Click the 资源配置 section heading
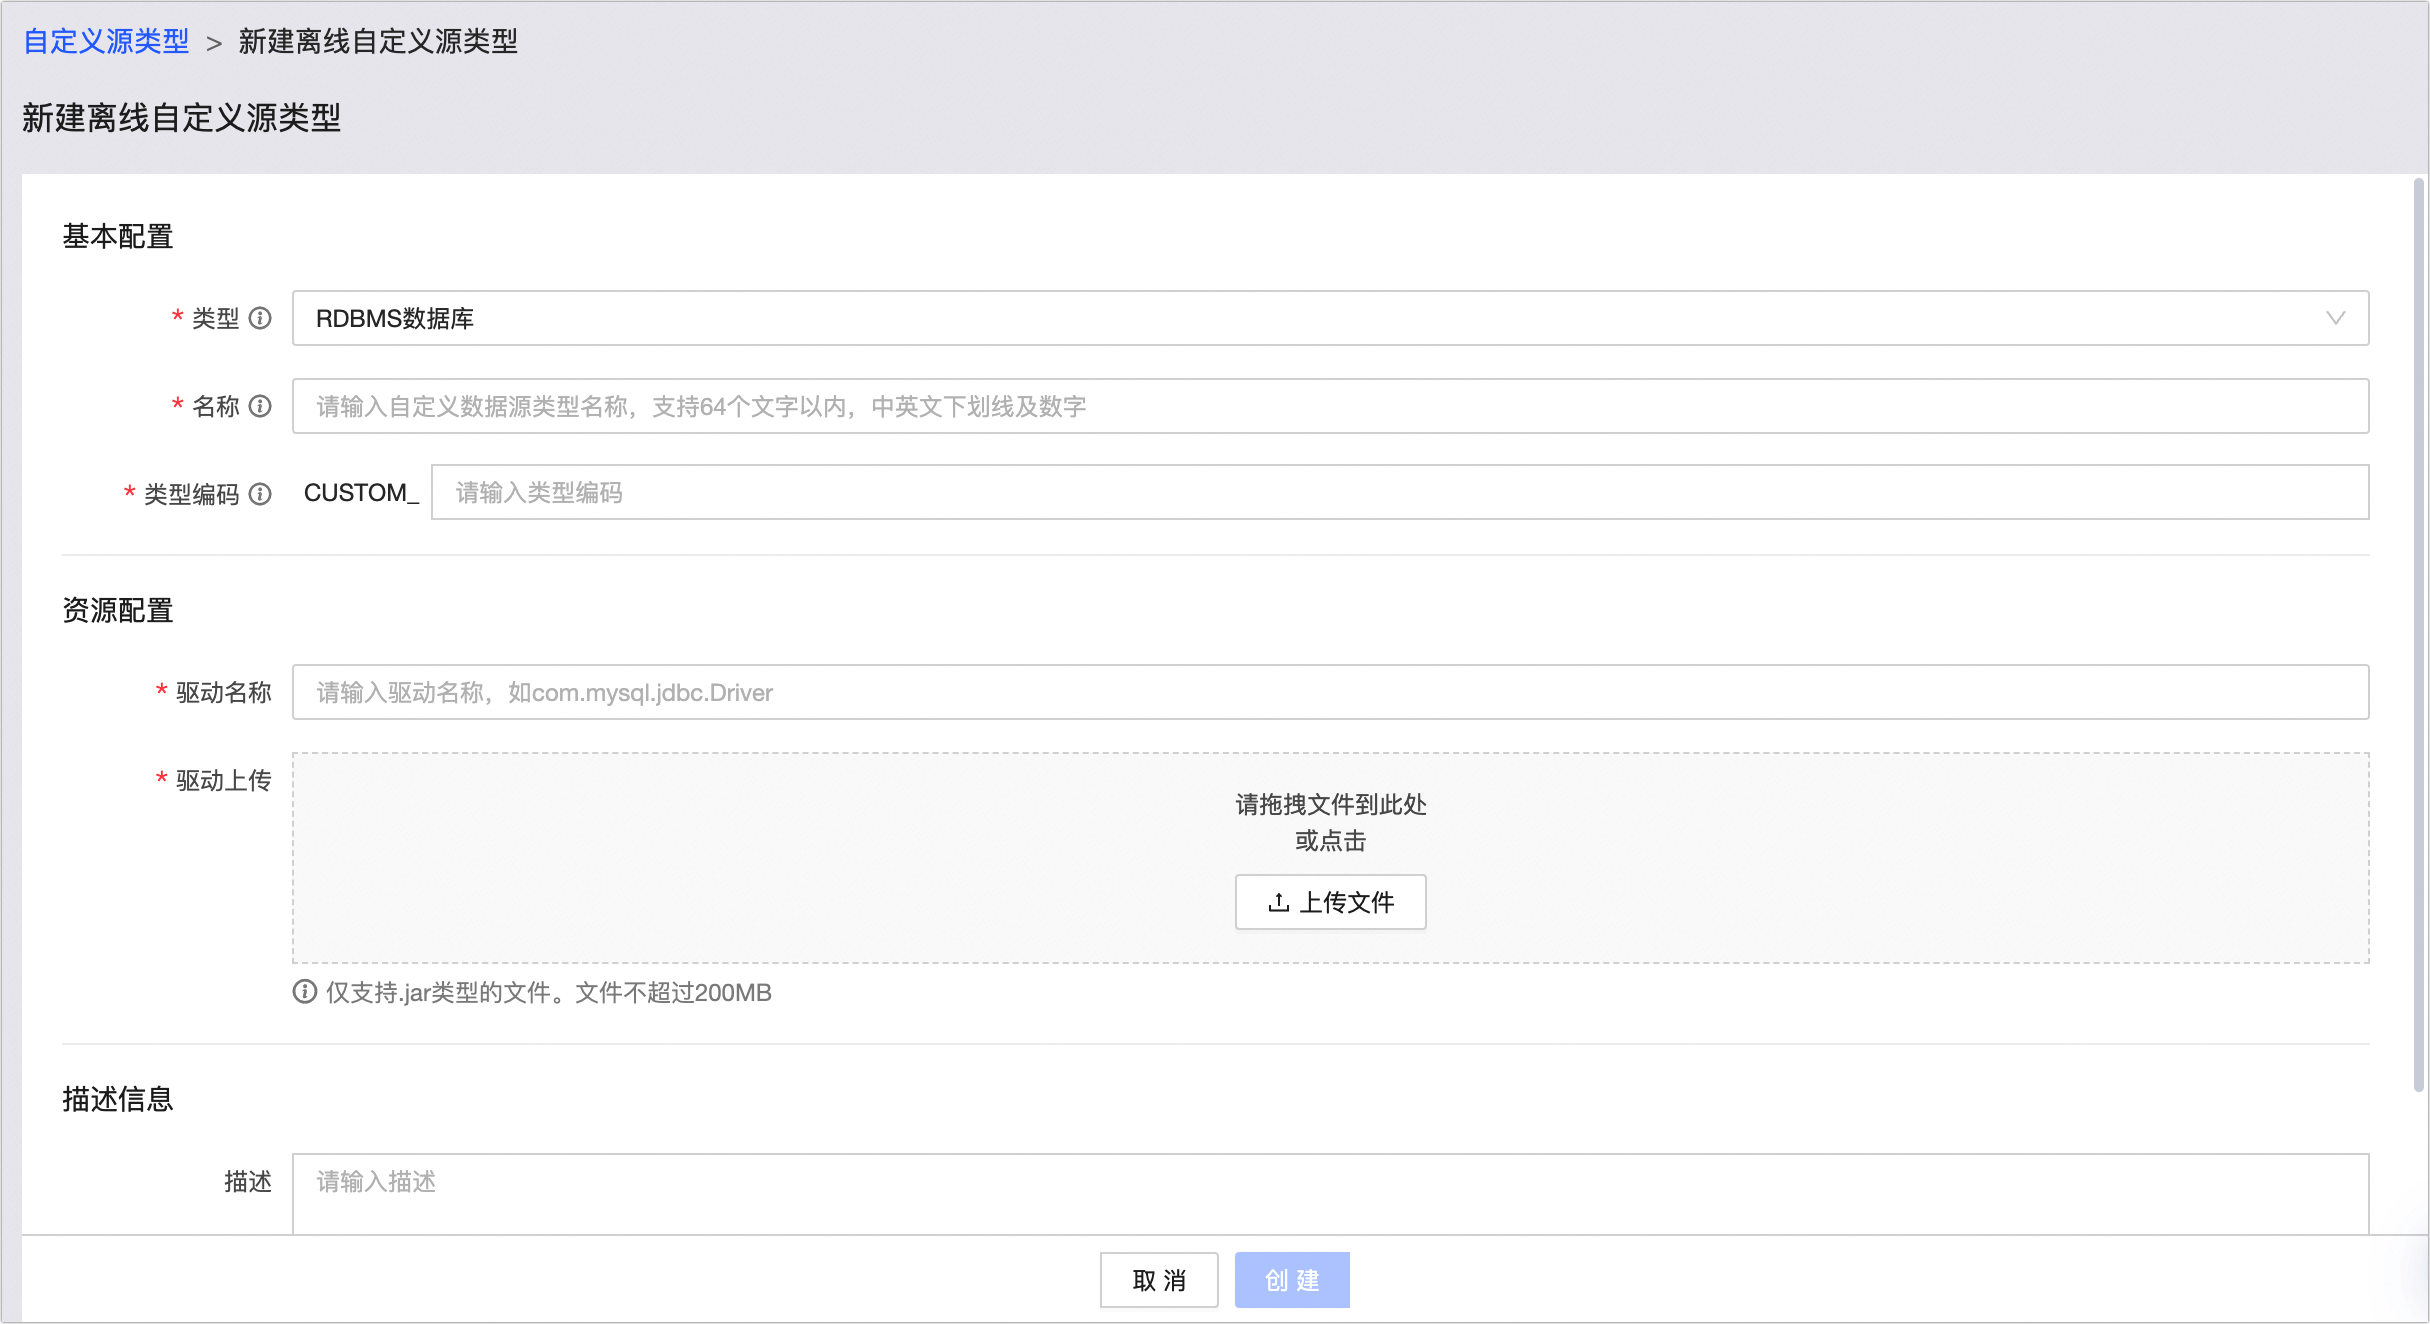The image size is (2430, 1324). pyautogui.click(x=118, y=611)
